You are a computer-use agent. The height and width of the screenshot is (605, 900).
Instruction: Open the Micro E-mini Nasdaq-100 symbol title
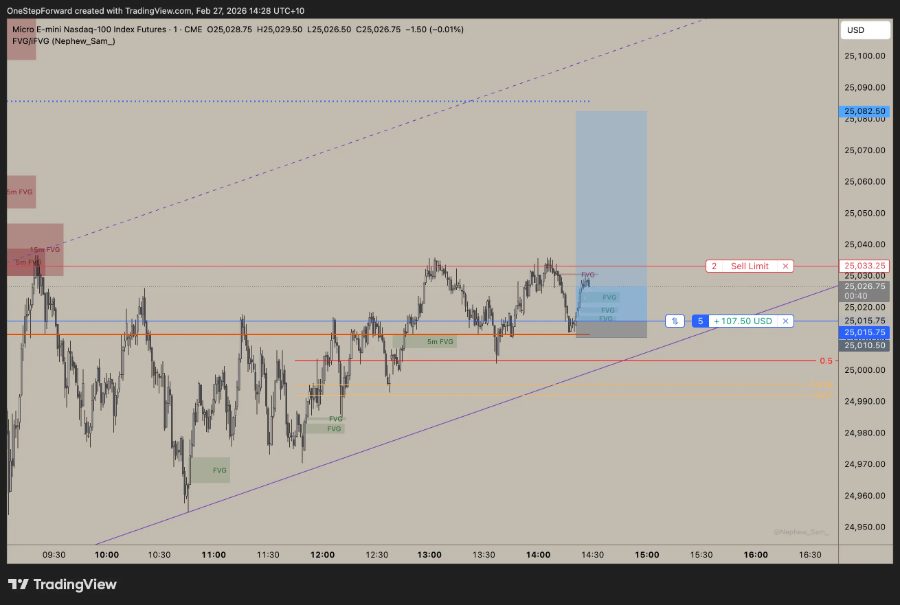pyautogui.click(x=107, y=29)
